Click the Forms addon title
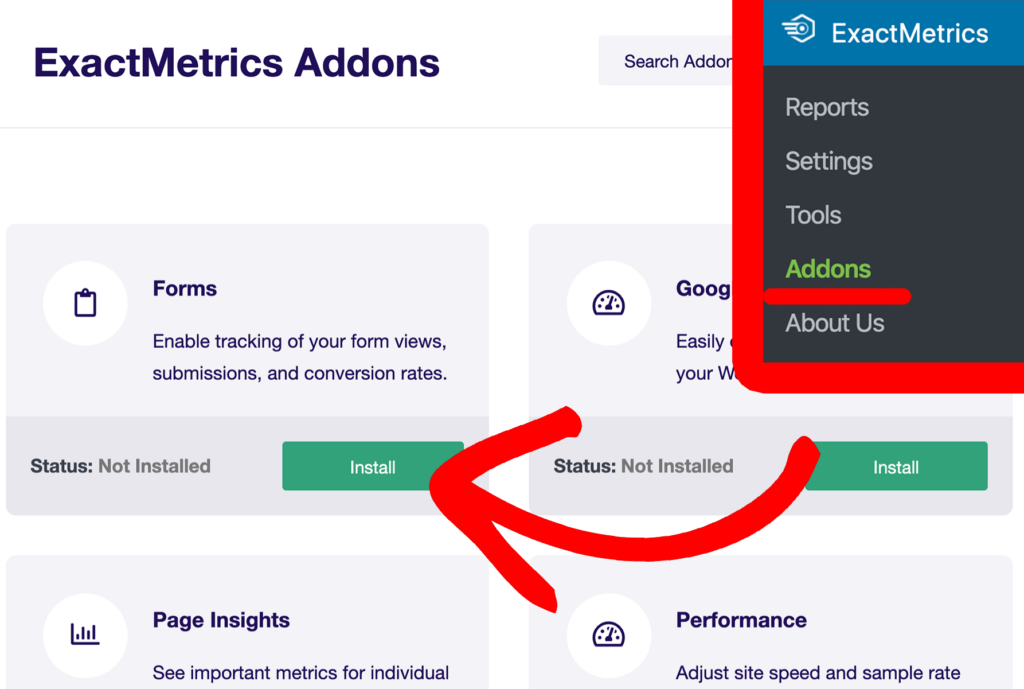 [184, 289]
